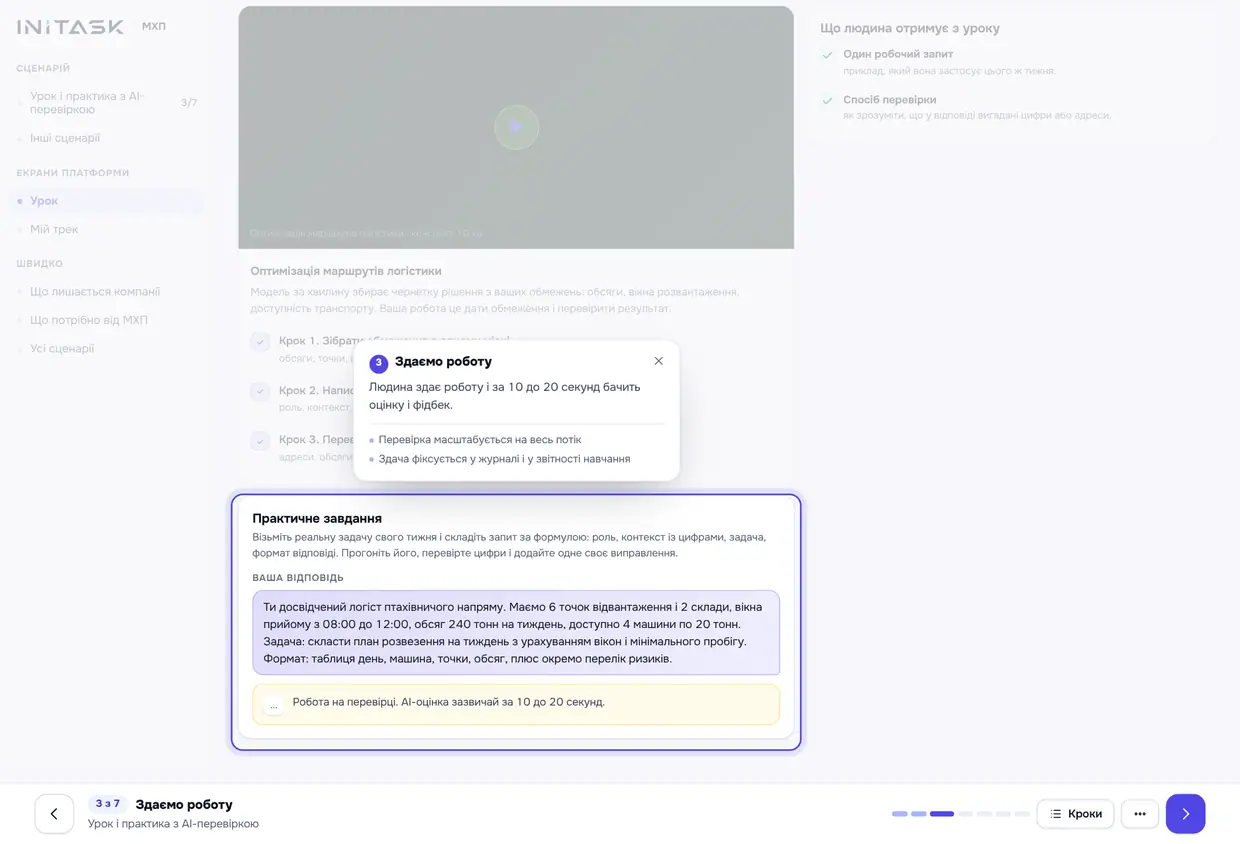Select "Урок і практика з AI-перевіркою" in sidebar
The height and width of the screenshot is (844, 1240).
pos(107,103)
